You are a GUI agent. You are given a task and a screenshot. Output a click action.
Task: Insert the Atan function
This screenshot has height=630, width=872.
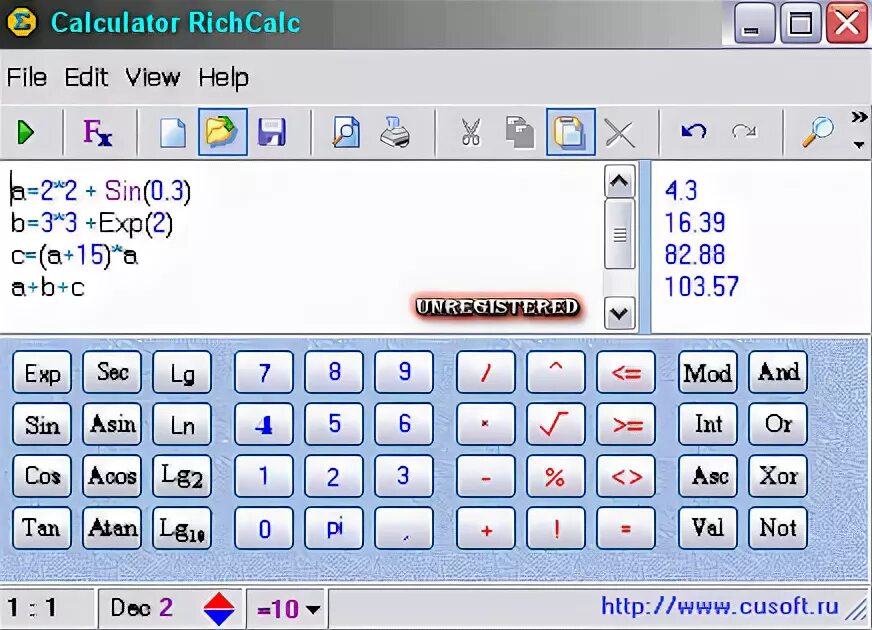pyautogui.click(x=112, y=528)
